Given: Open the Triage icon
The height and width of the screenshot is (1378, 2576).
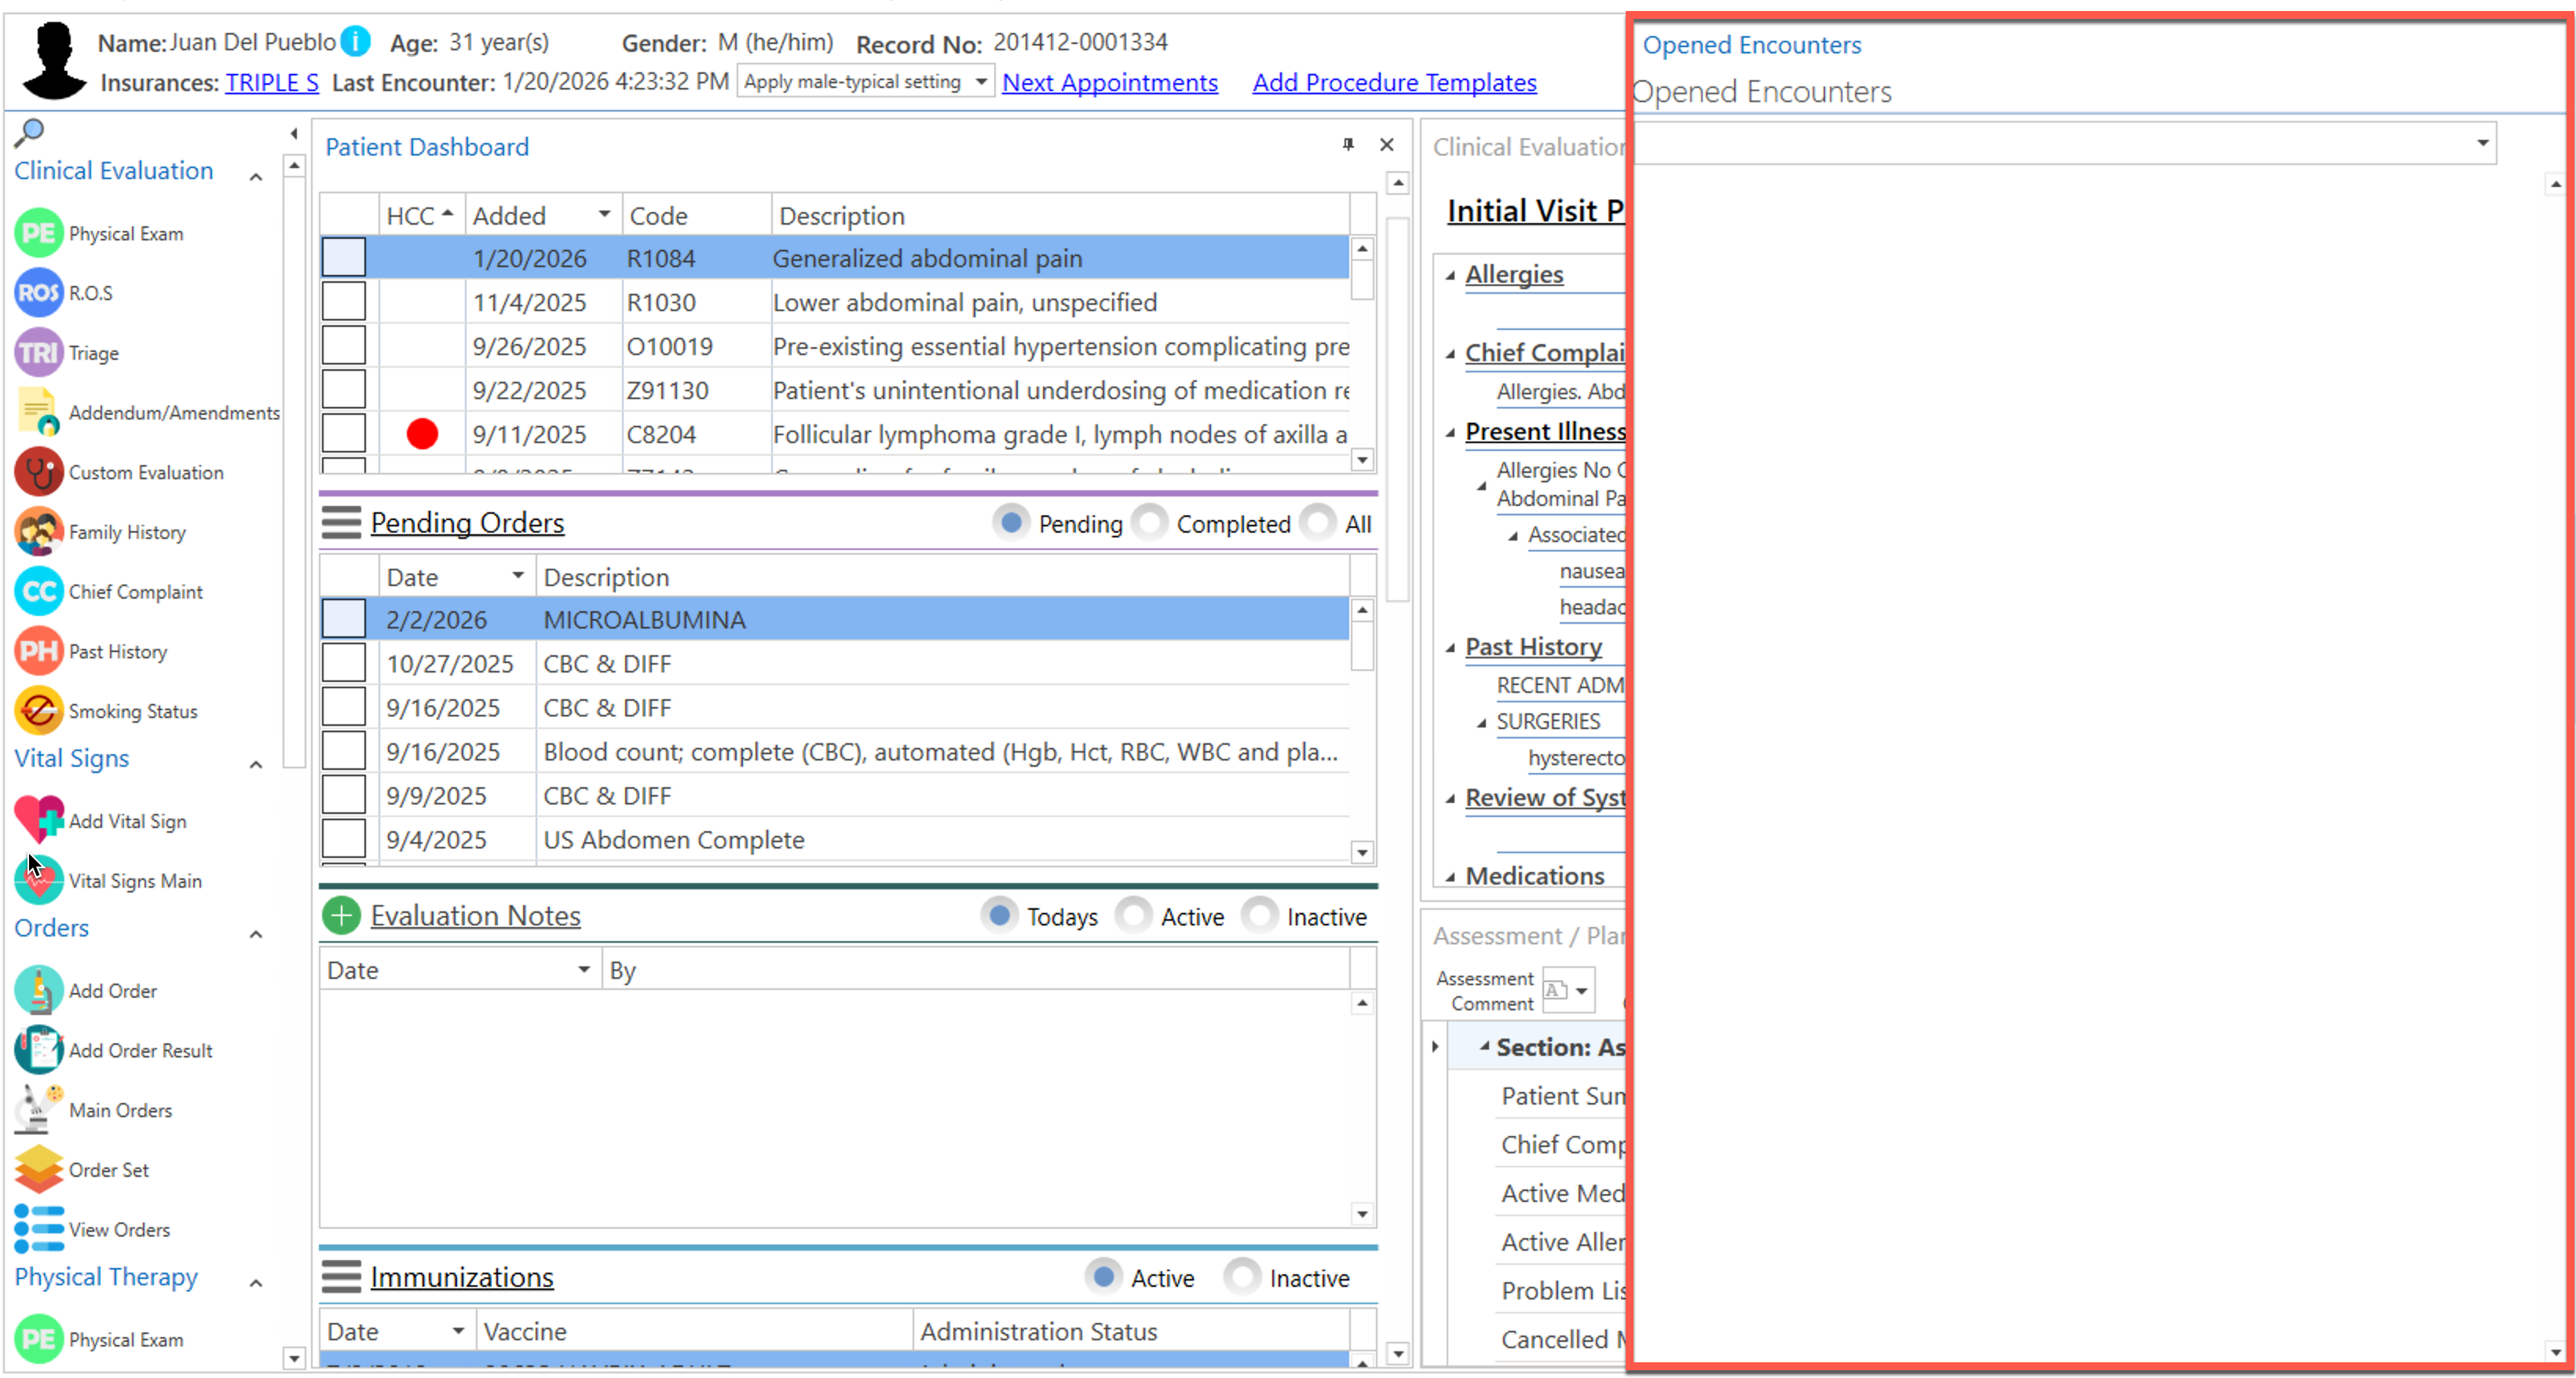Looking at the screenshot, I should pos(38,353).
